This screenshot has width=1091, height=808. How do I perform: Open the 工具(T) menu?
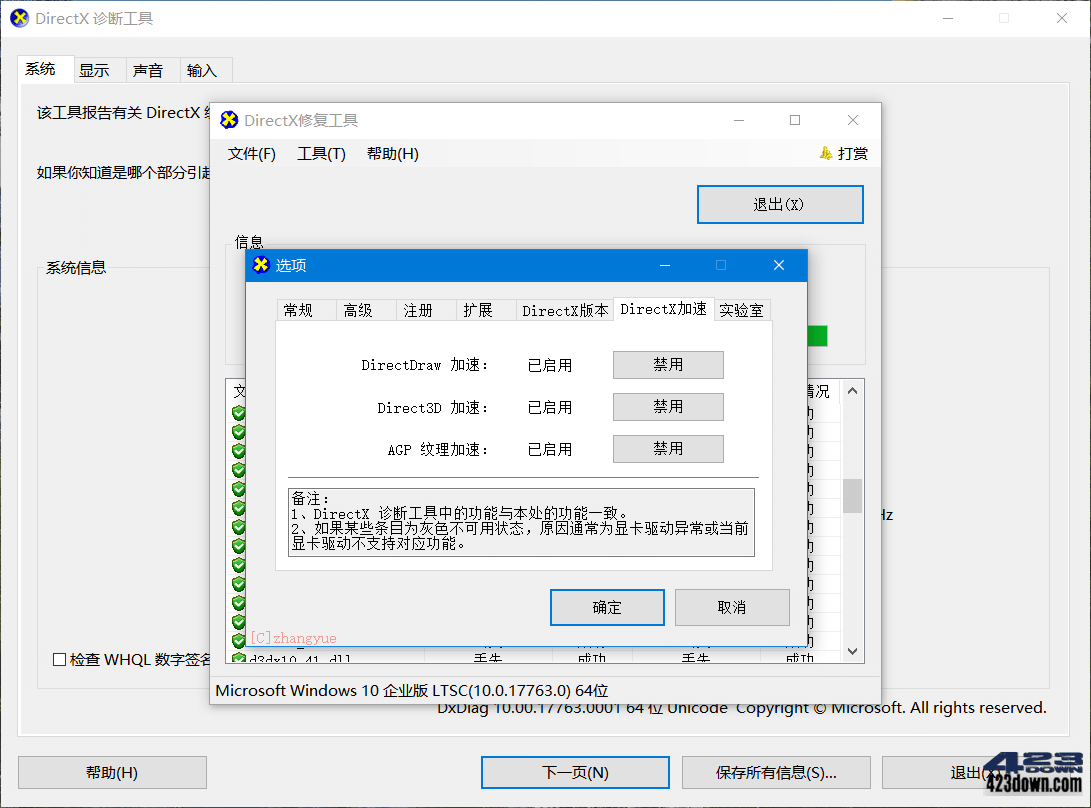point(321,153)
